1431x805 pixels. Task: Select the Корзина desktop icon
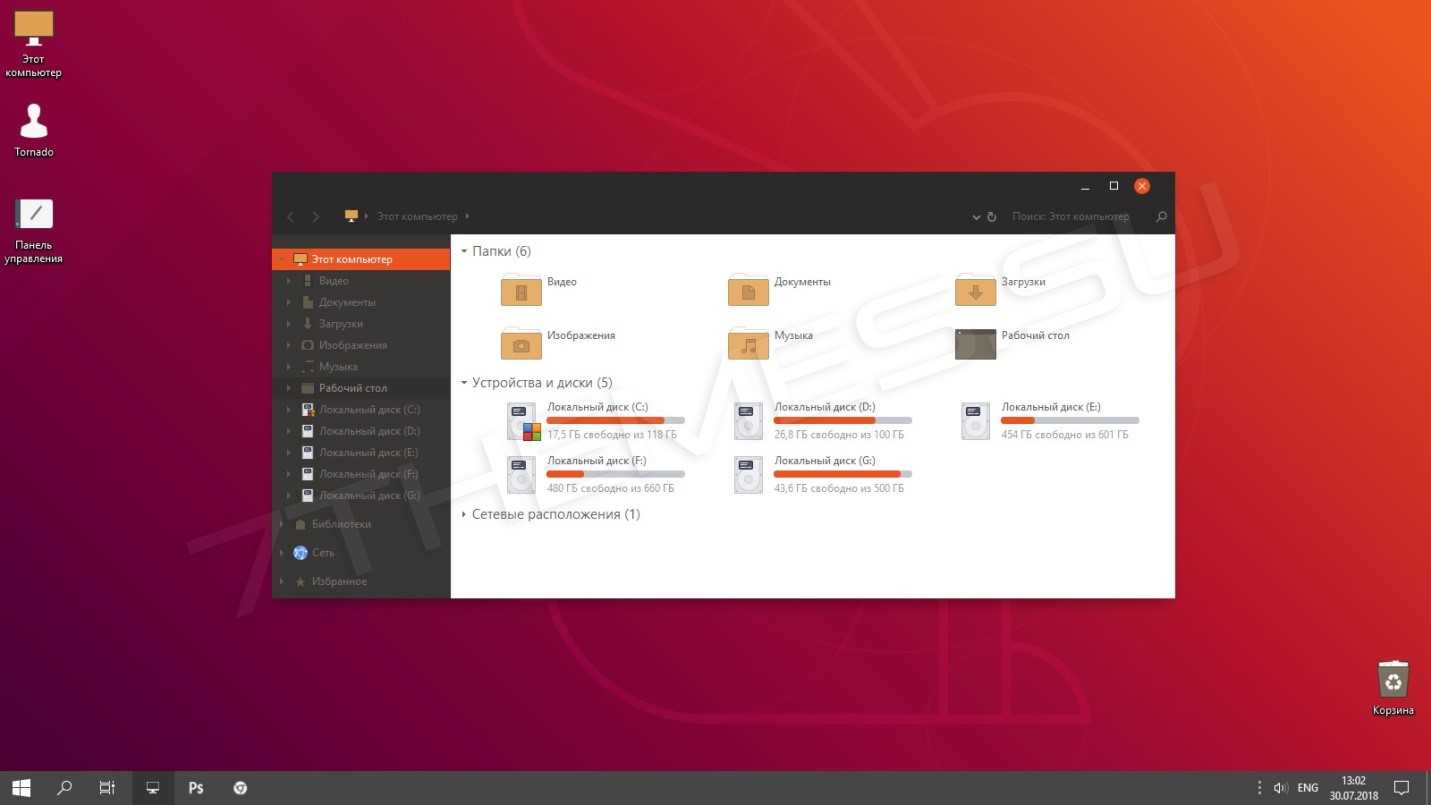1393,688
